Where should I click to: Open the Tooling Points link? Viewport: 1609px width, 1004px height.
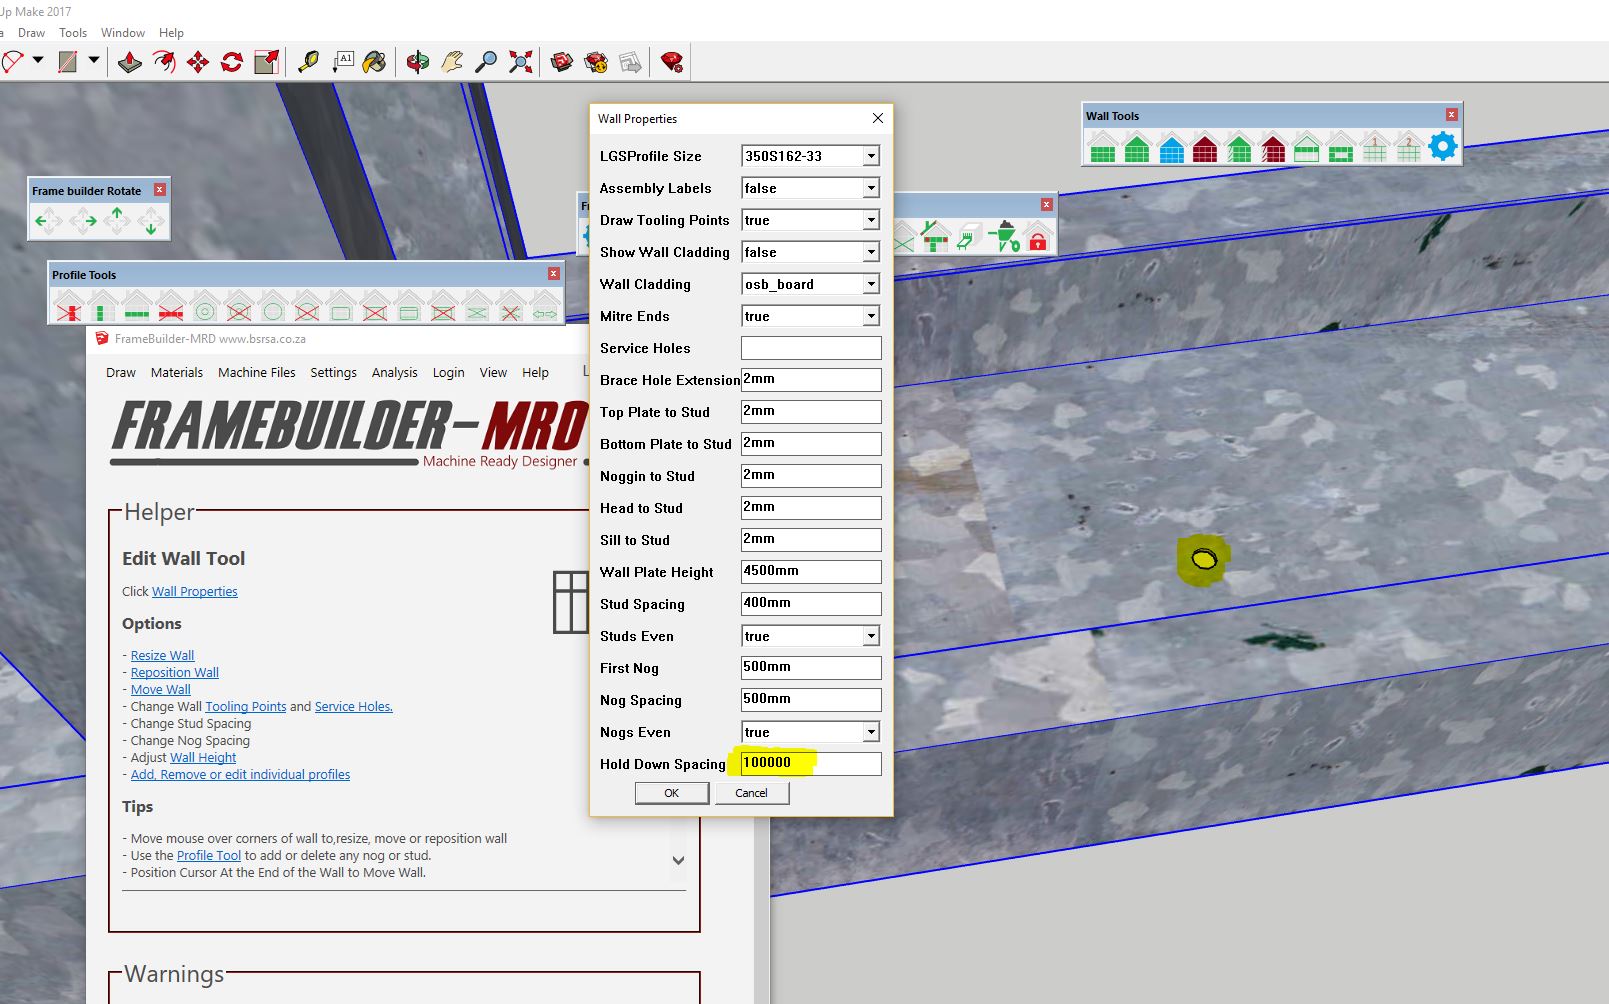click(x=246, y=706)
